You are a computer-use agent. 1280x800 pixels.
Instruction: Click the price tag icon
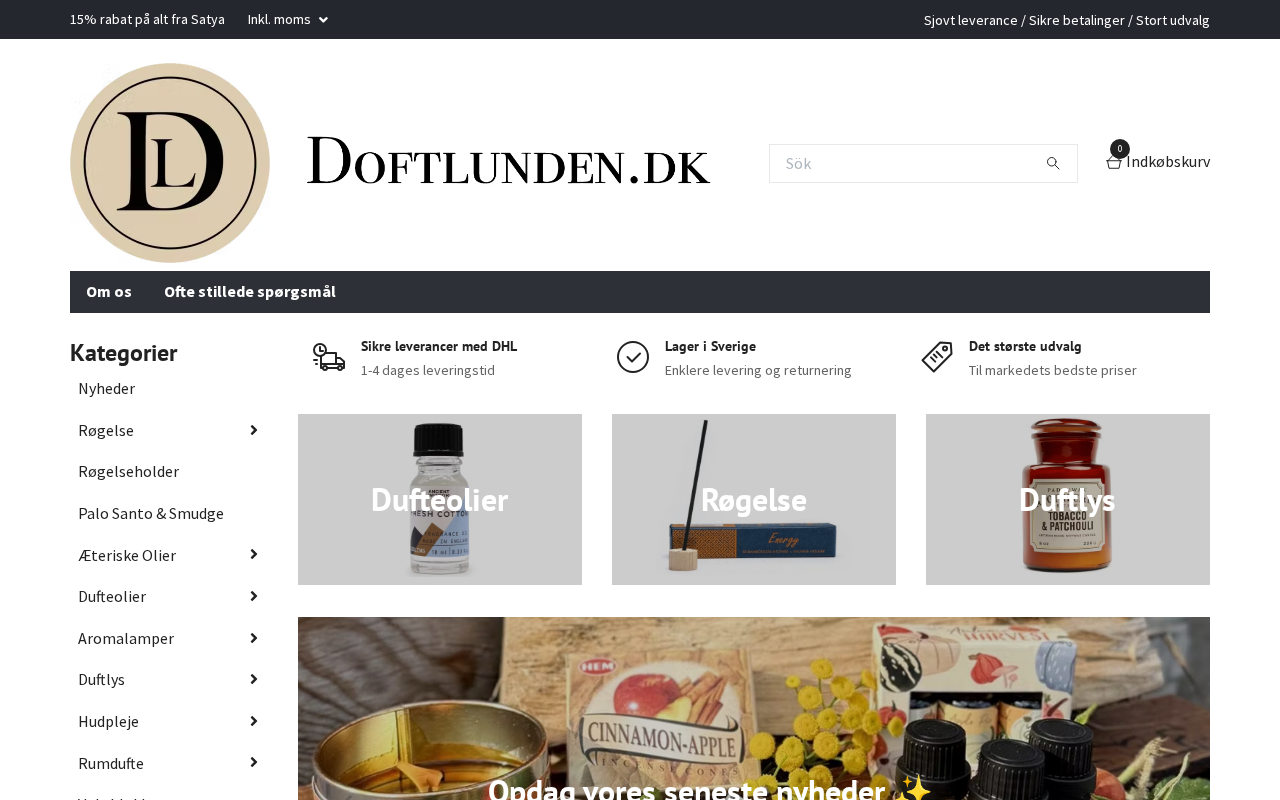click(937, 357)
